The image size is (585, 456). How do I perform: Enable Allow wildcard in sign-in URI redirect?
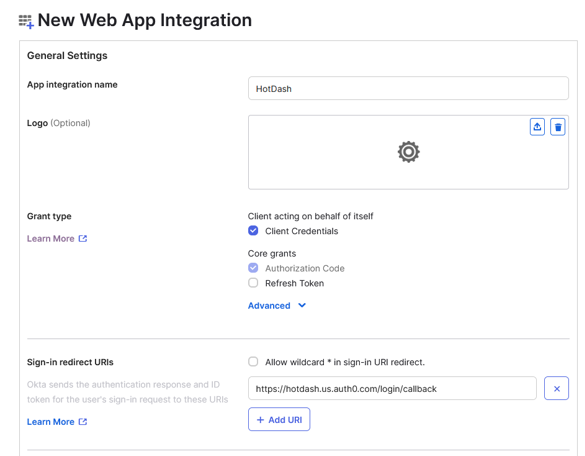253,362
